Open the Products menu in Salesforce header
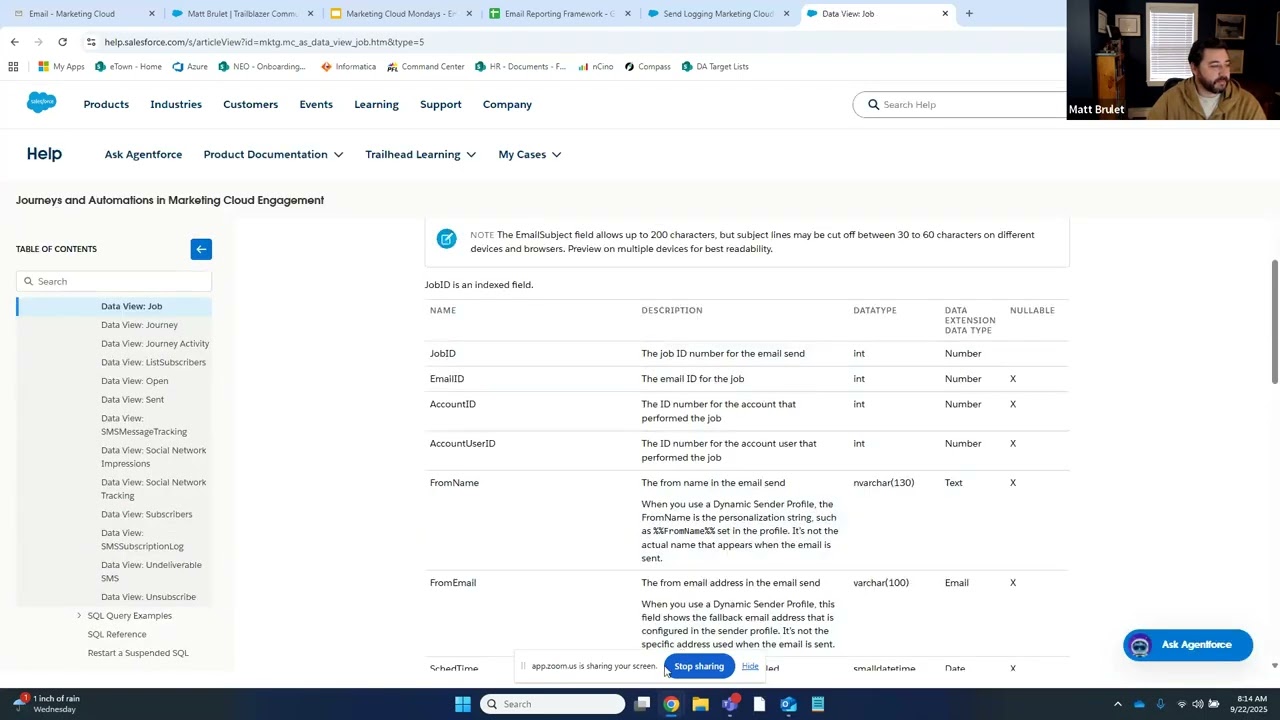This screenshot has height=720, width=1280. 106,104
